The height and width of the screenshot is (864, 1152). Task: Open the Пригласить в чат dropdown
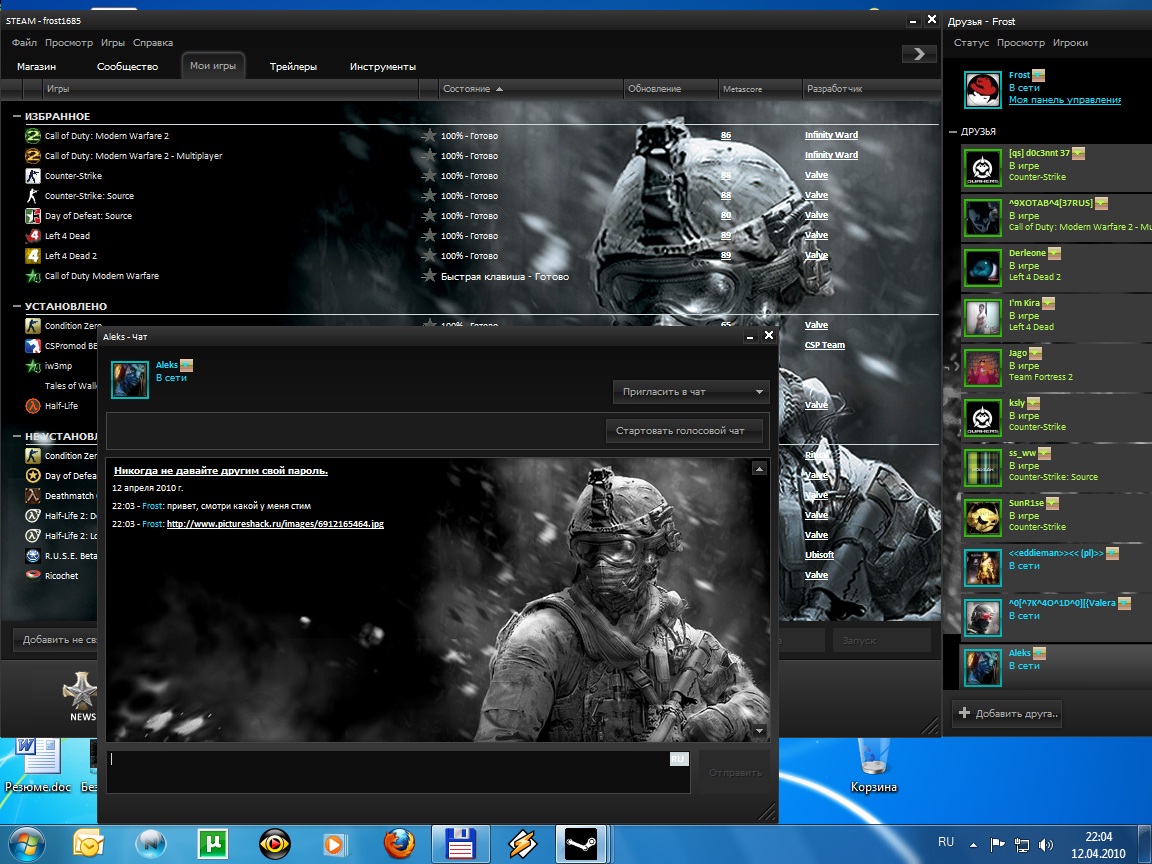691,392
